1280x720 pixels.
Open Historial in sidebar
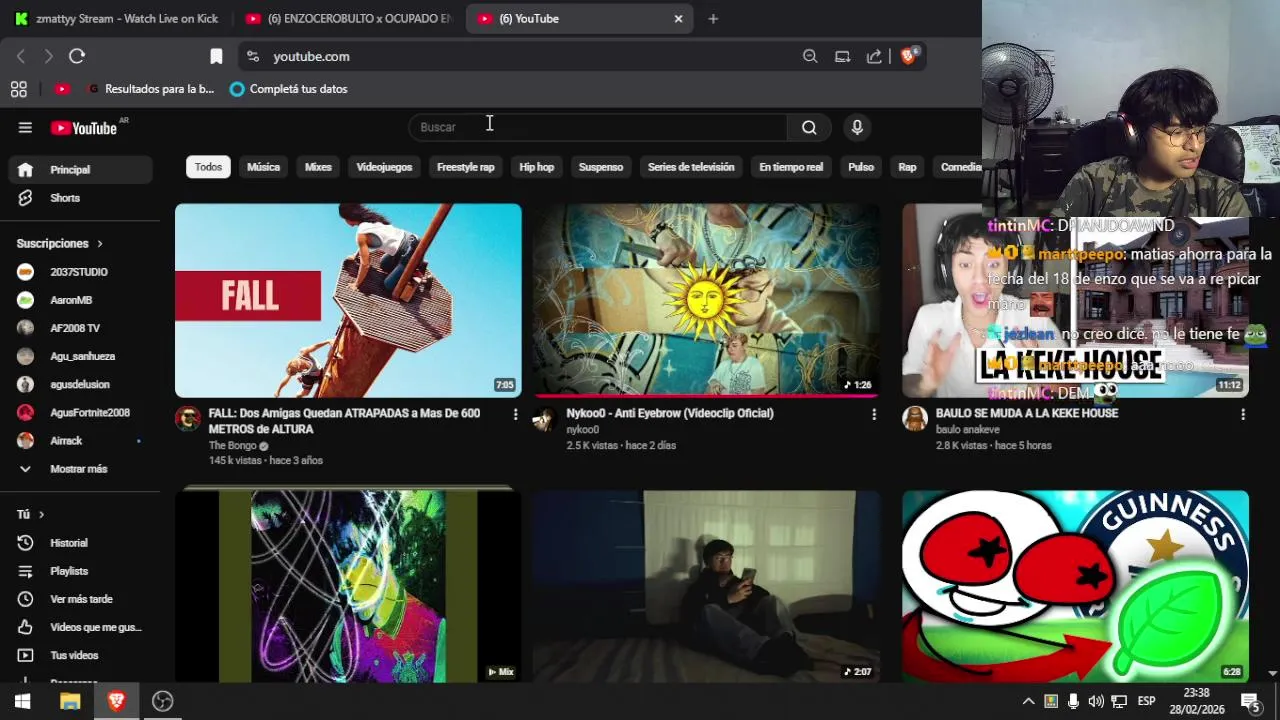[x=80, y=543]
